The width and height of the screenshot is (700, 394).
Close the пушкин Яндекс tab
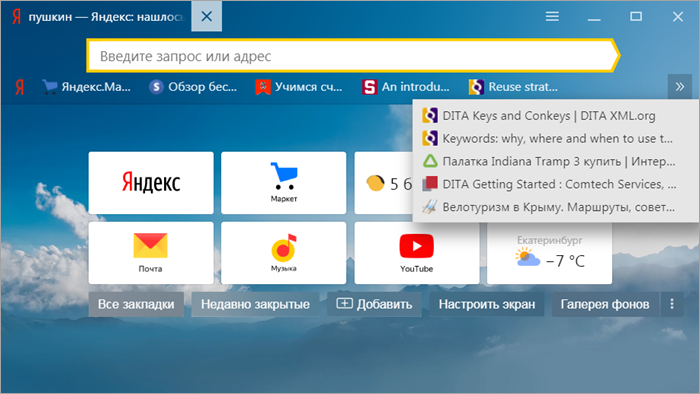point(206,17)
